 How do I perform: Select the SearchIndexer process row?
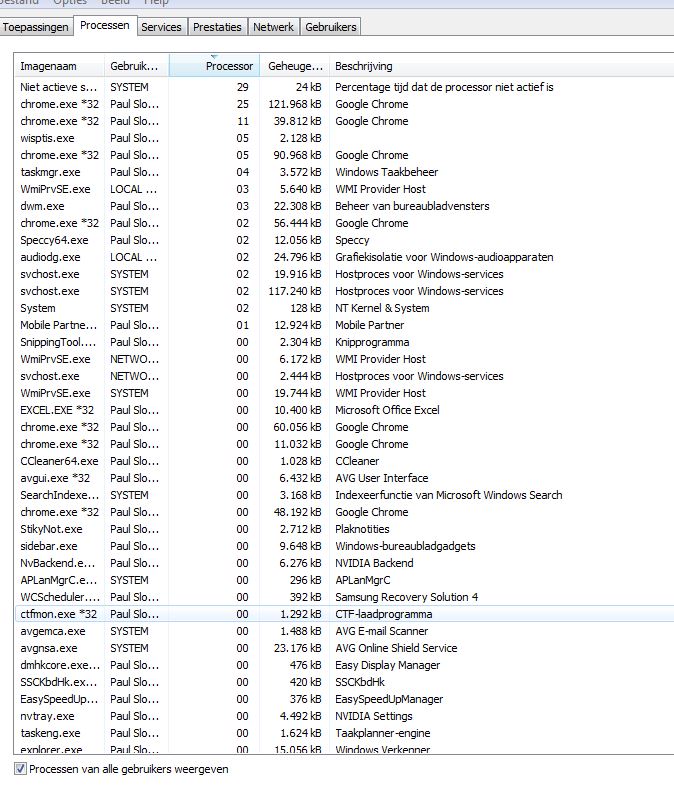344,495
